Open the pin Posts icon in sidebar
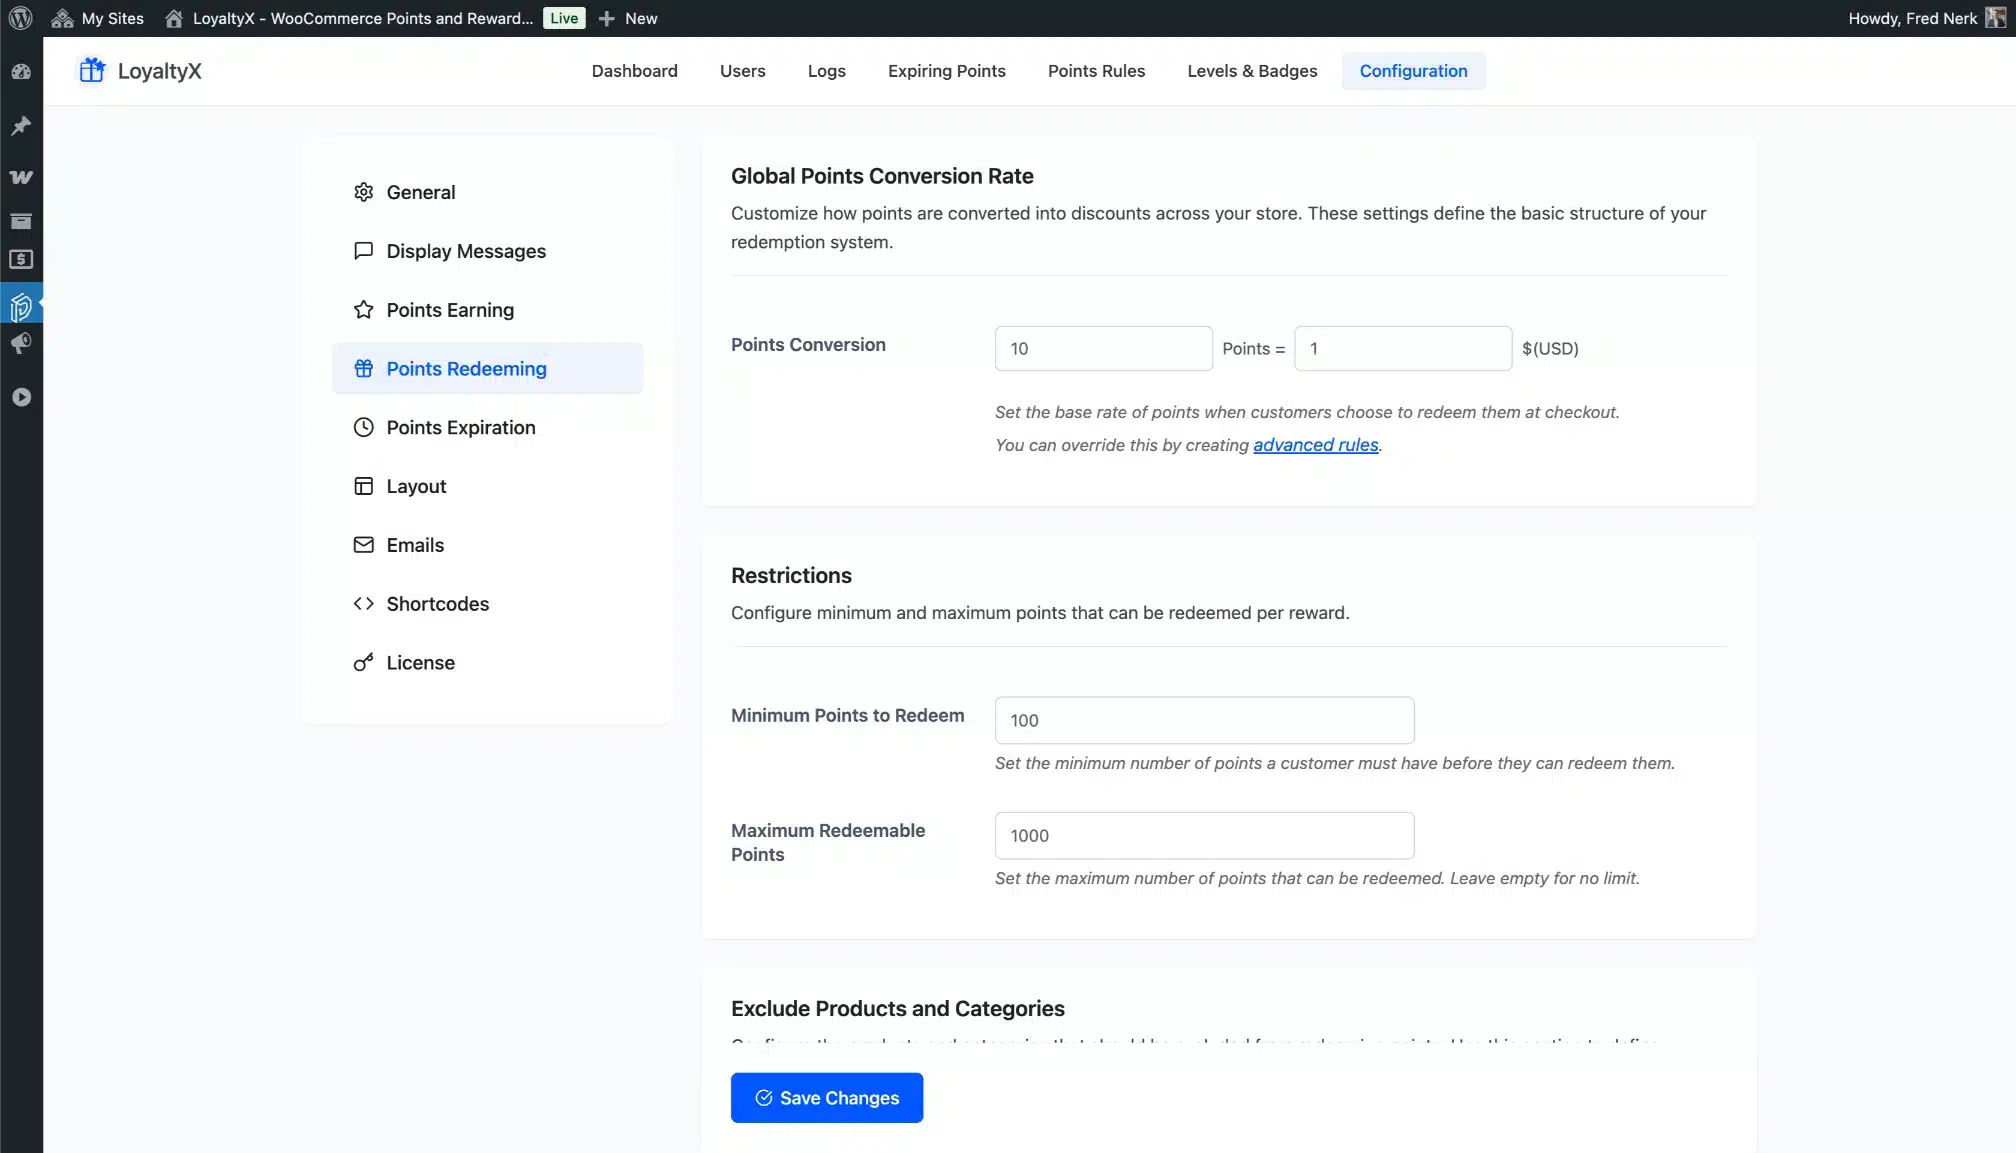This screenshot has width=2016, height=1153. [x=21, y=126]
